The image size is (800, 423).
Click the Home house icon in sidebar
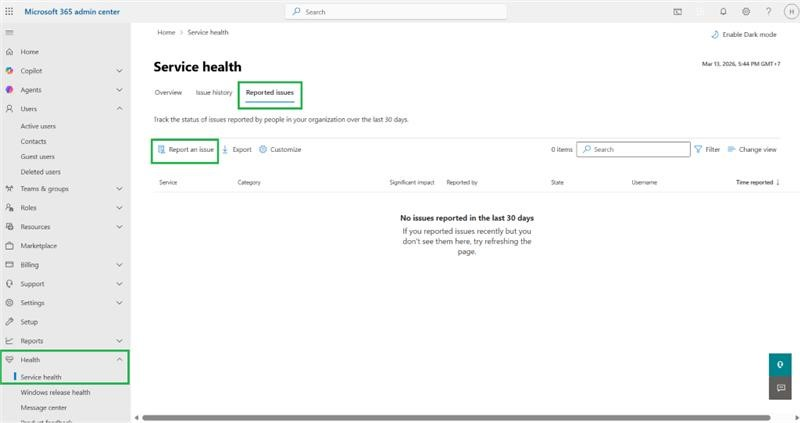(x=9, y=52)
